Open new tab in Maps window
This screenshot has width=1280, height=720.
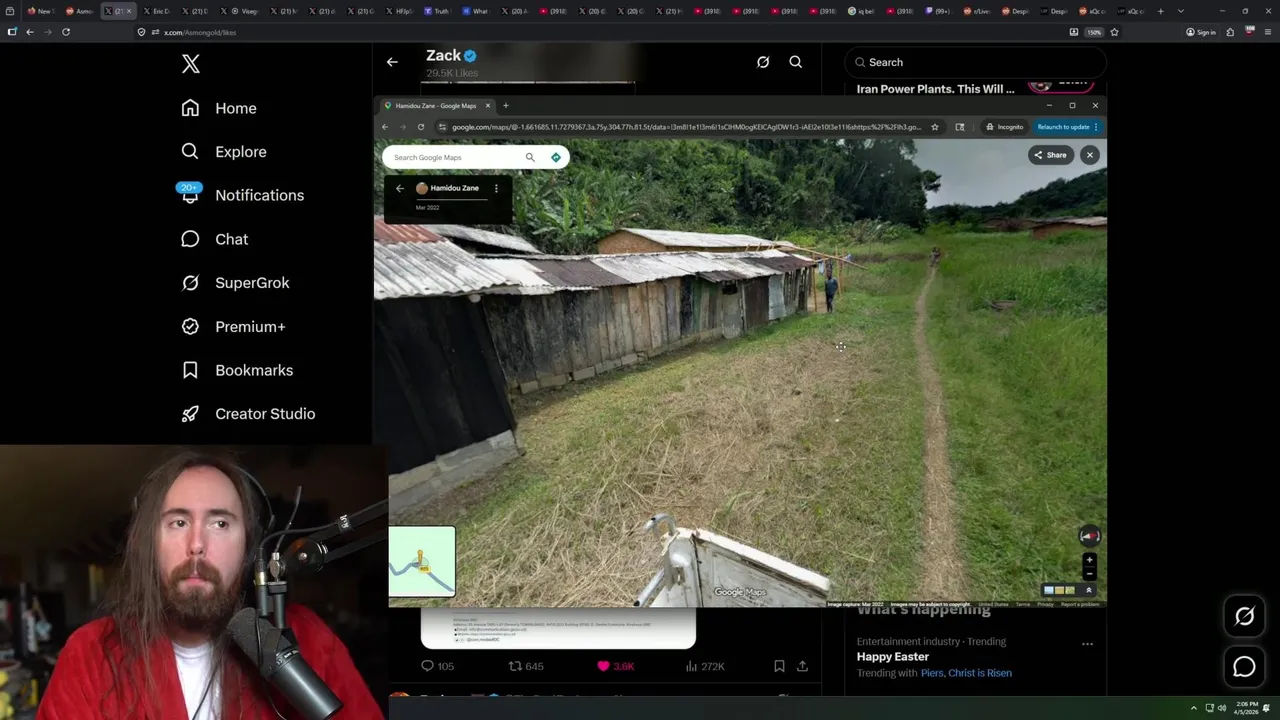[x=505, y=106]
